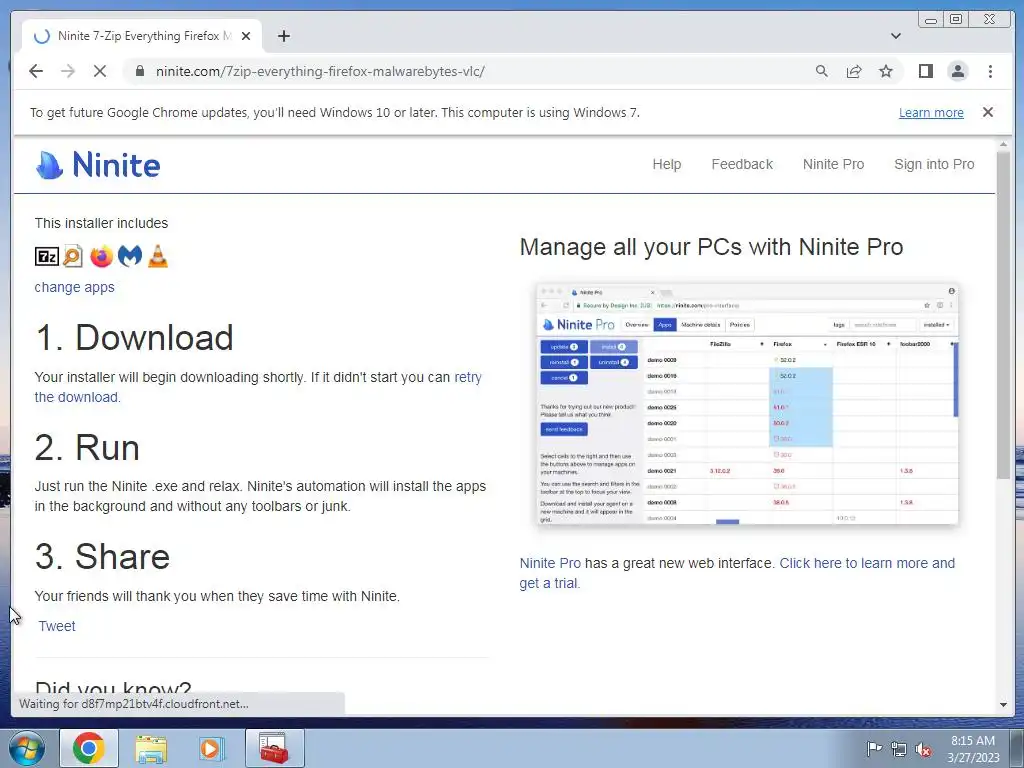This screenshot has height=768, width=1024.
Task: Click the muted volume tray icon
Action: point(923,749)
